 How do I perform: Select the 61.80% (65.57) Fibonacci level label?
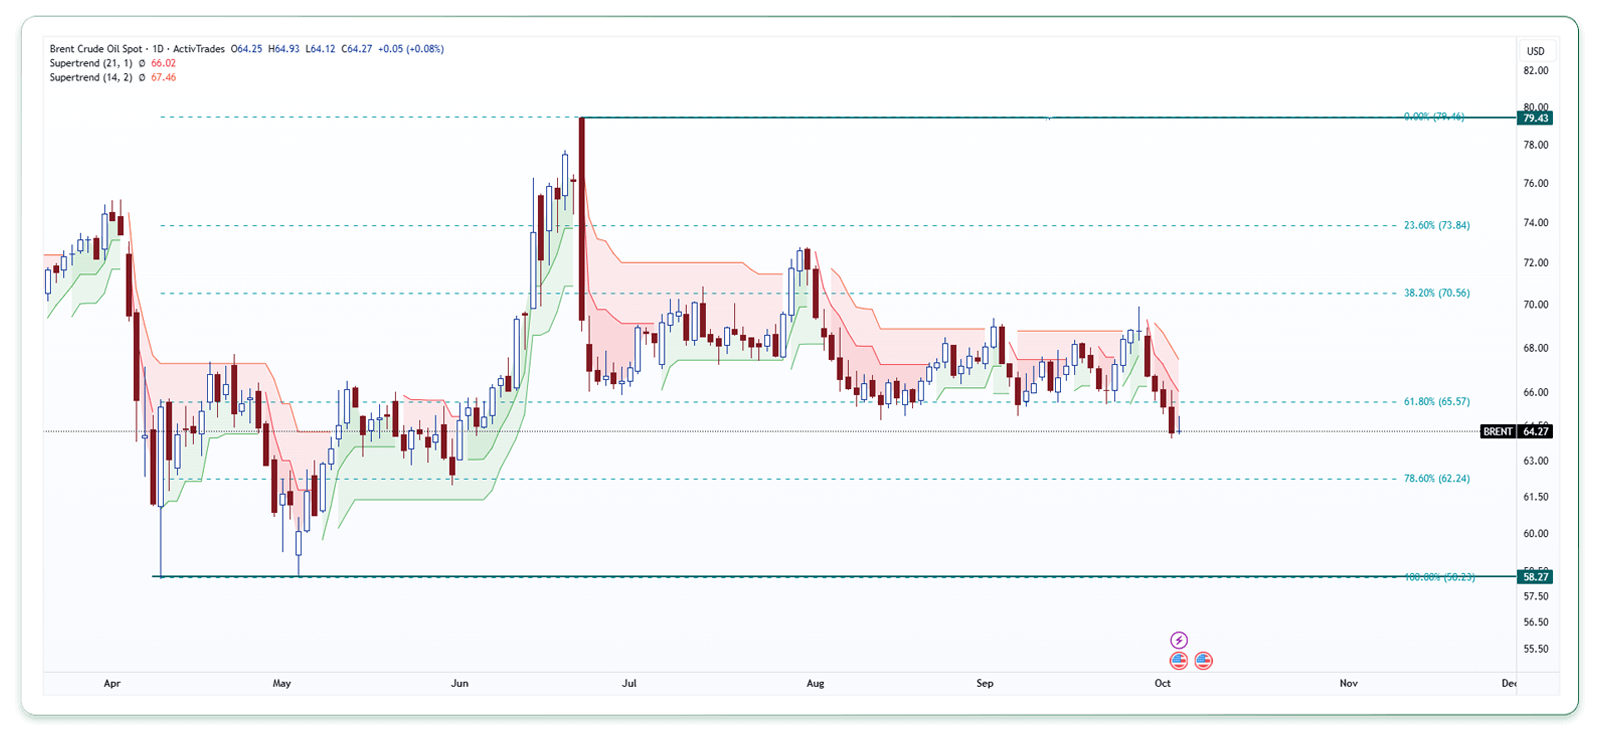[1436, 402]
